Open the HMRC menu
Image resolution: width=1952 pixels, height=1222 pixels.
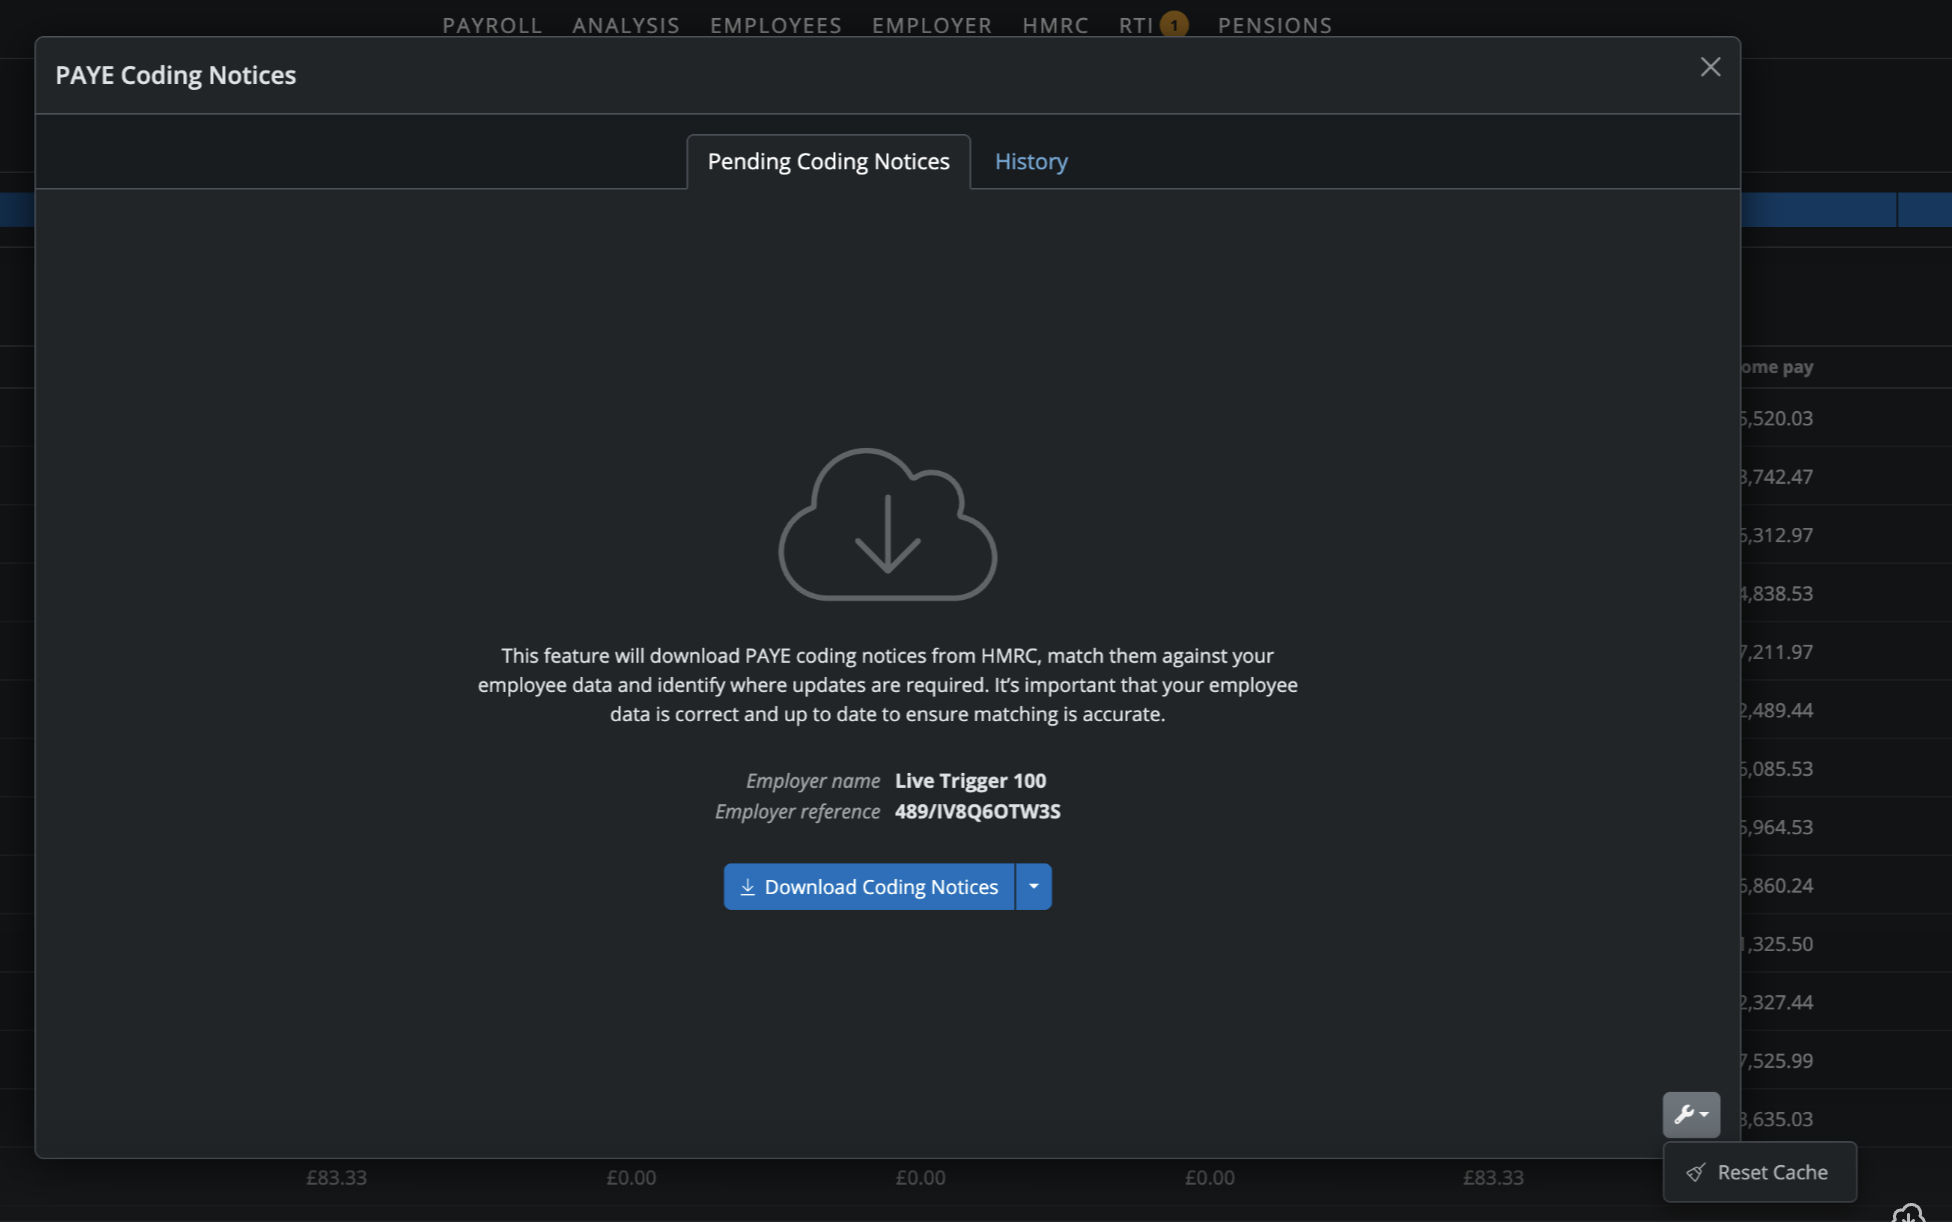(x=1055, y=25)
